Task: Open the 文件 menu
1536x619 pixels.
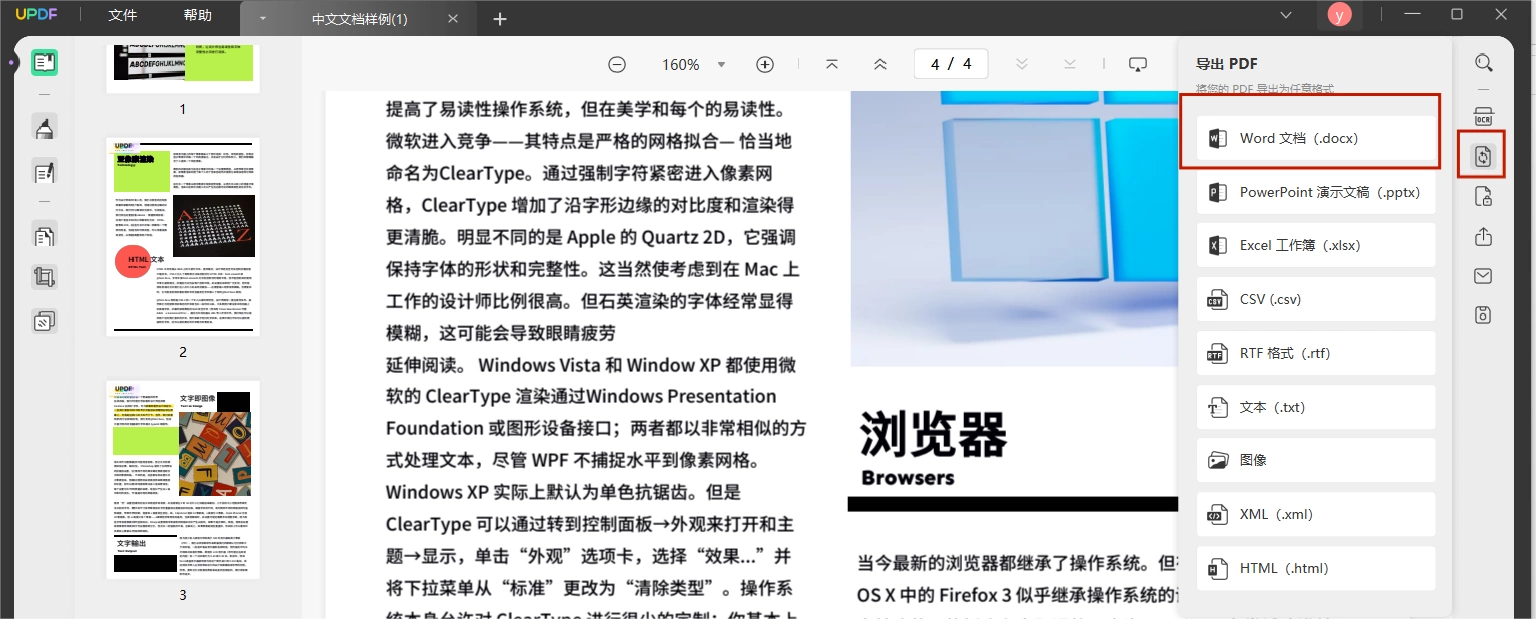Action: 122,15
